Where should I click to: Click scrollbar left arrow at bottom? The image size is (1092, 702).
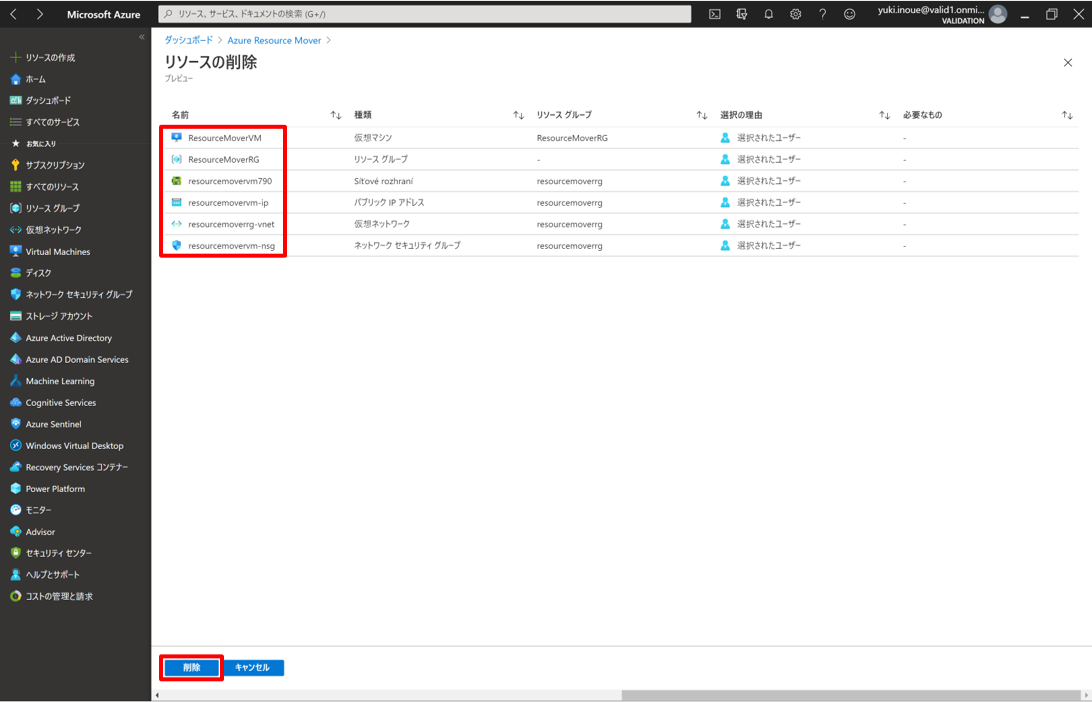tap(157, 695)
